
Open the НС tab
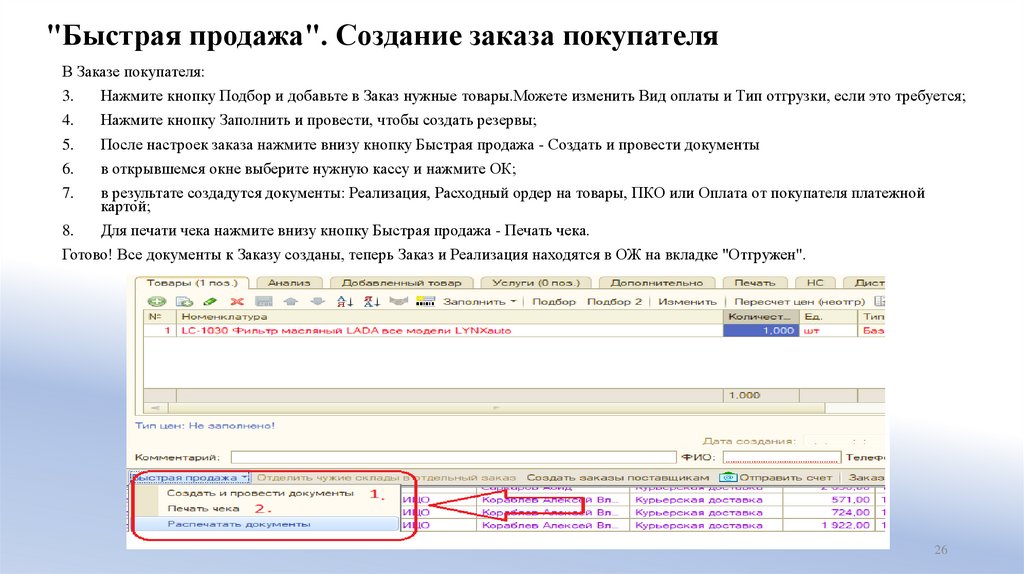point(815,283)
